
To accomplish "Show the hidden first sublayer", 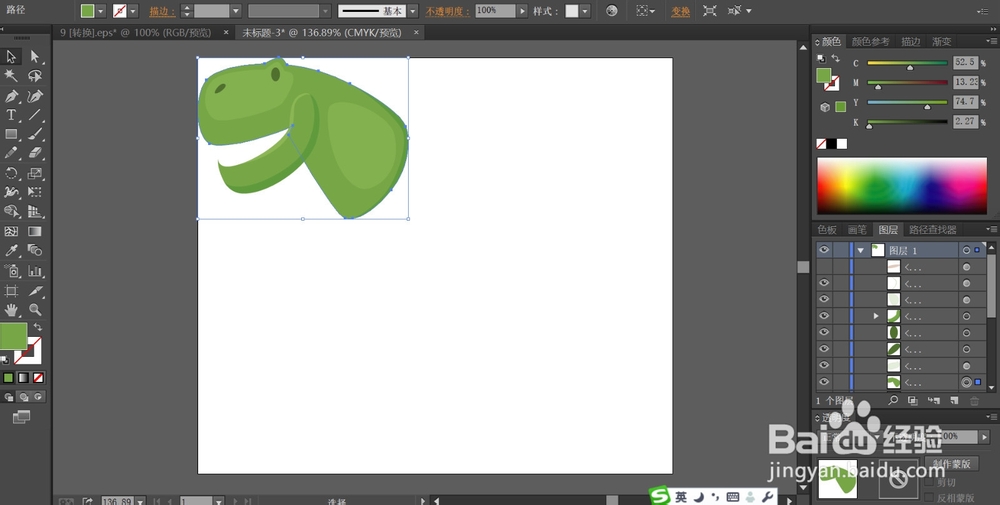I will pyautogui.click(x=824, y=267).
